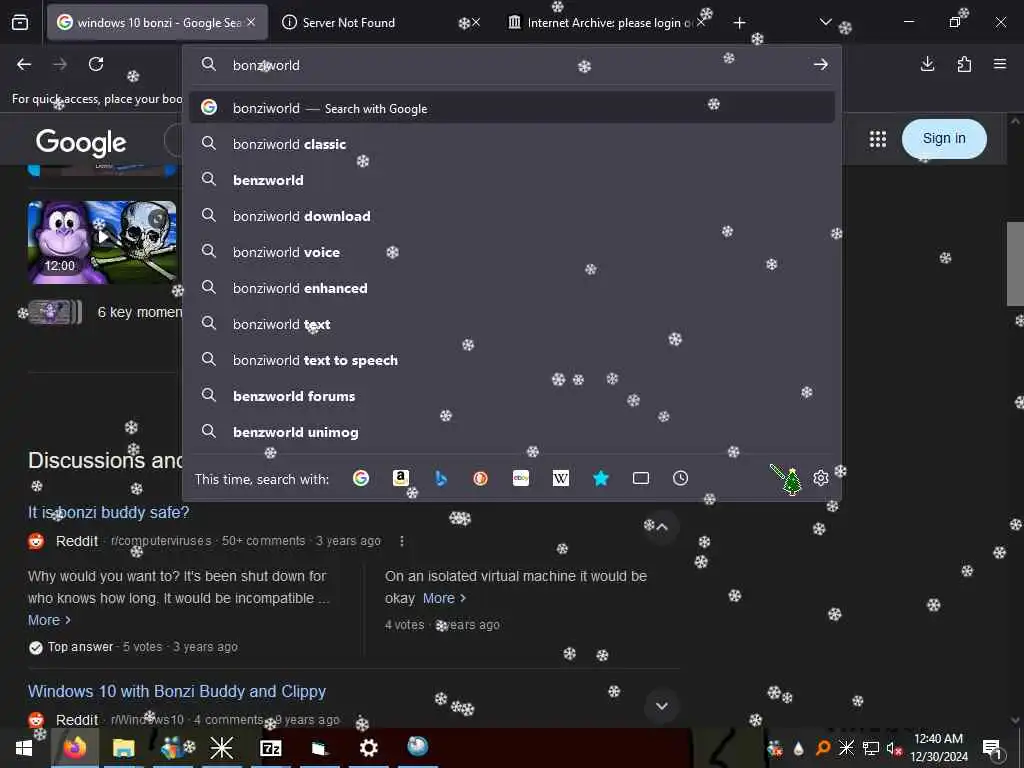Image resolution: width=1024 pixels, height=768 pixels.
Task: Pick the benzworld unimog suggestion
Action: tap(511, 432)
